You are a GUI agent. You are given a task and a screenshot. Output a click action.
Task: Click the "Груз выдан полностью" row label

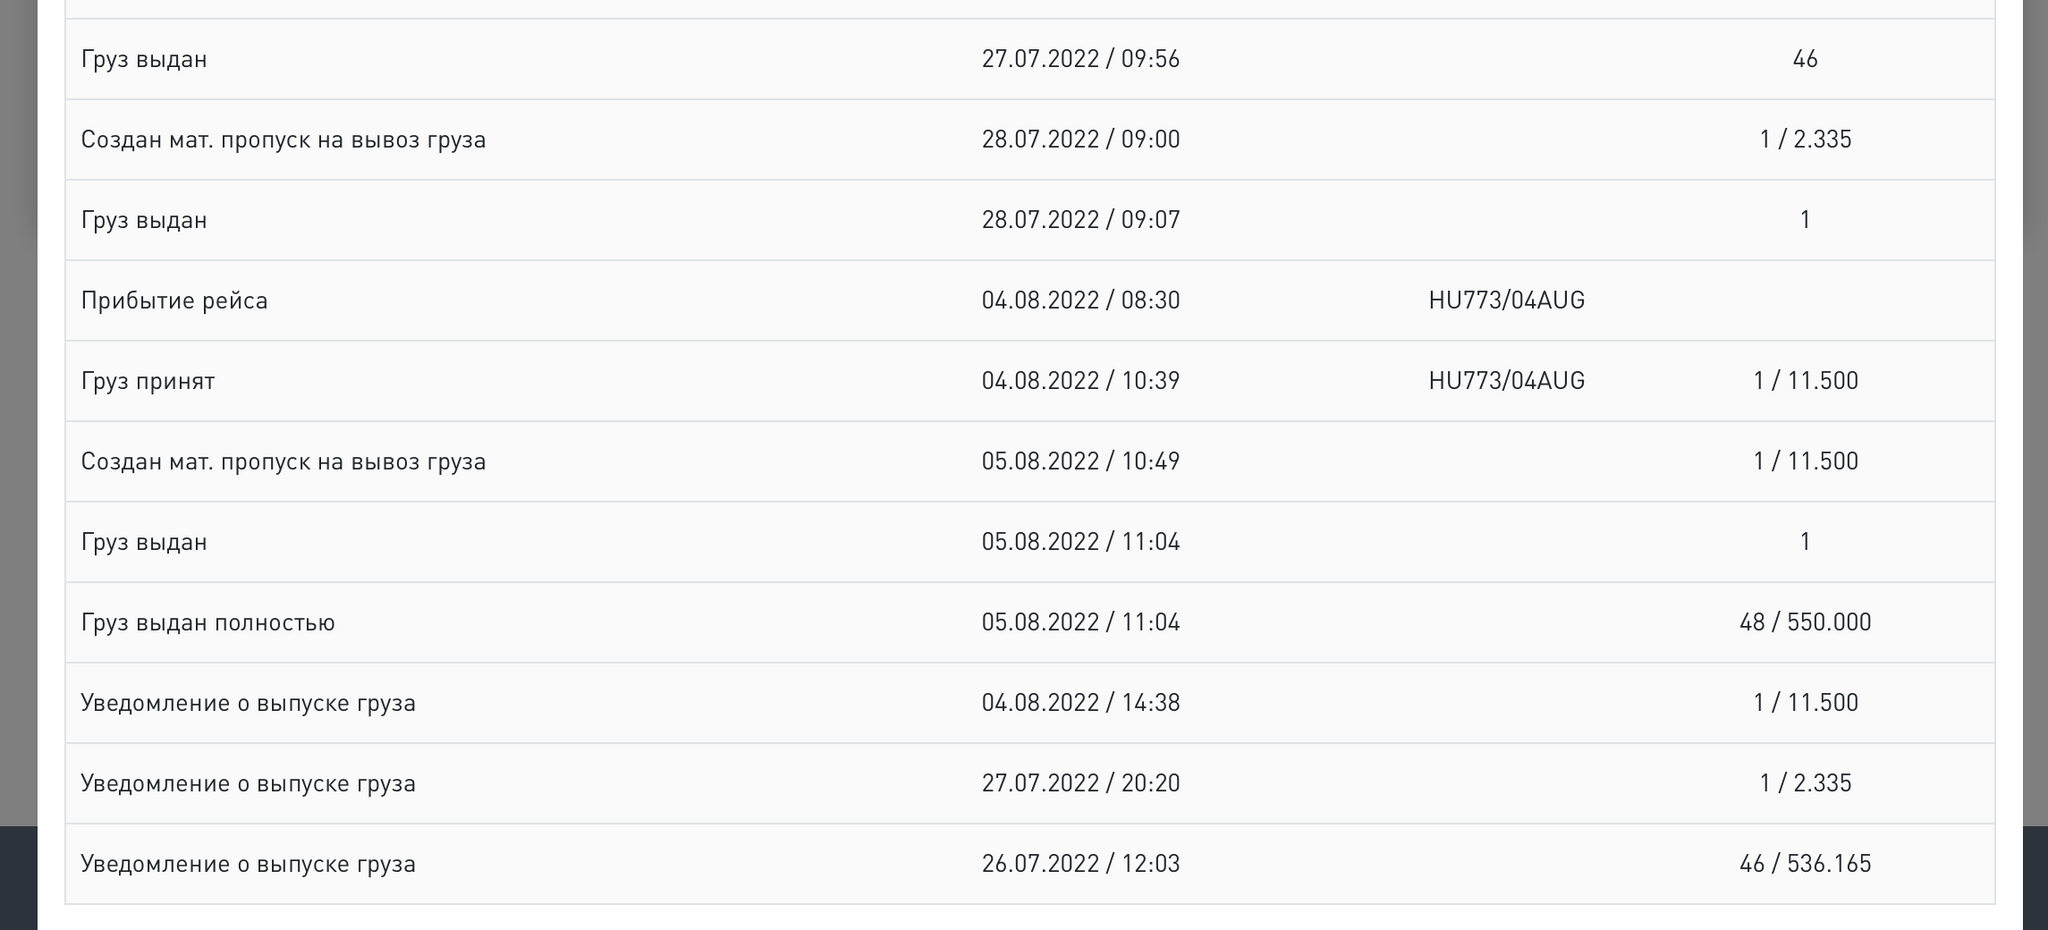coord(208,623)
